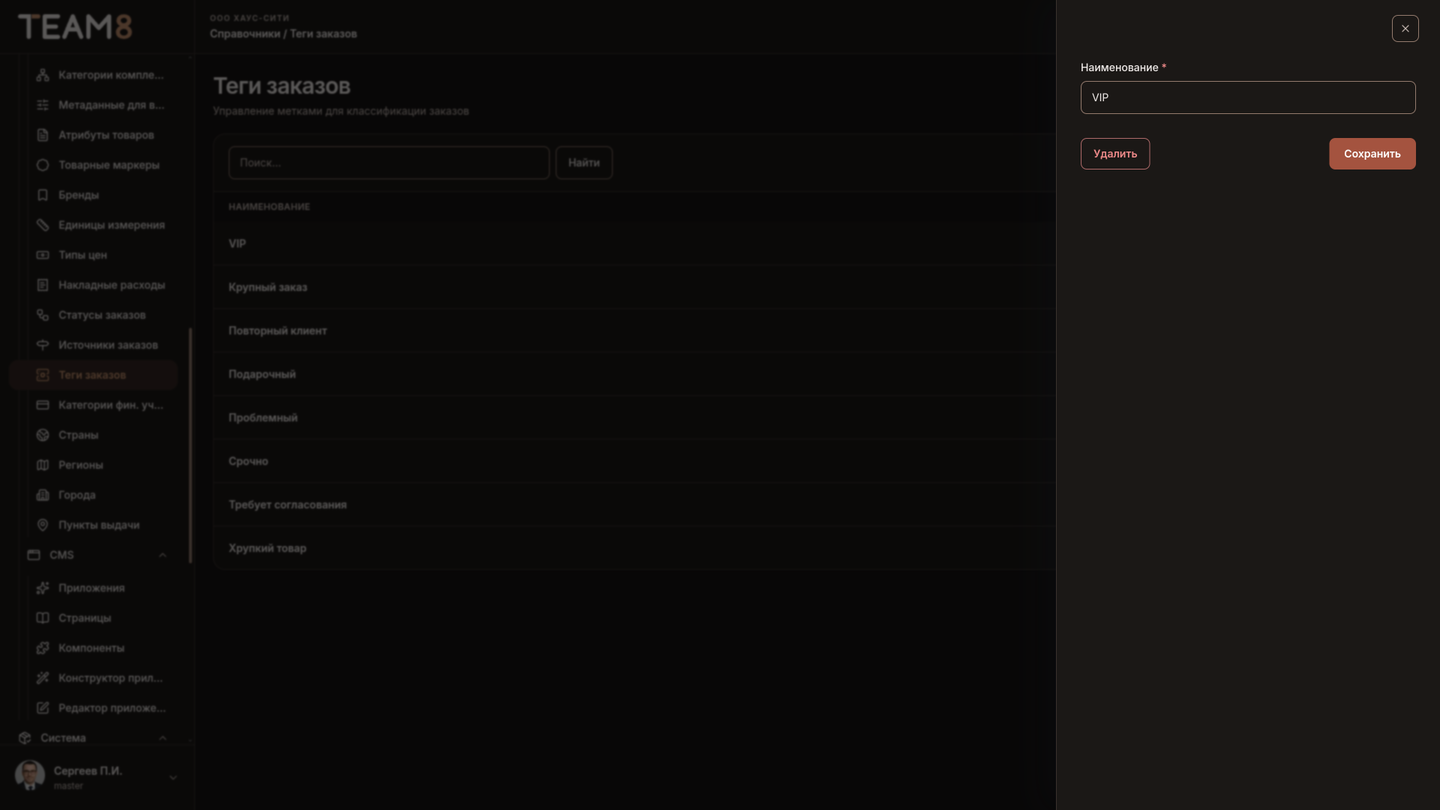Screen dimensions: 1440x810
Task: Click the Приложения icon under CMS
Action: (42, 588)
